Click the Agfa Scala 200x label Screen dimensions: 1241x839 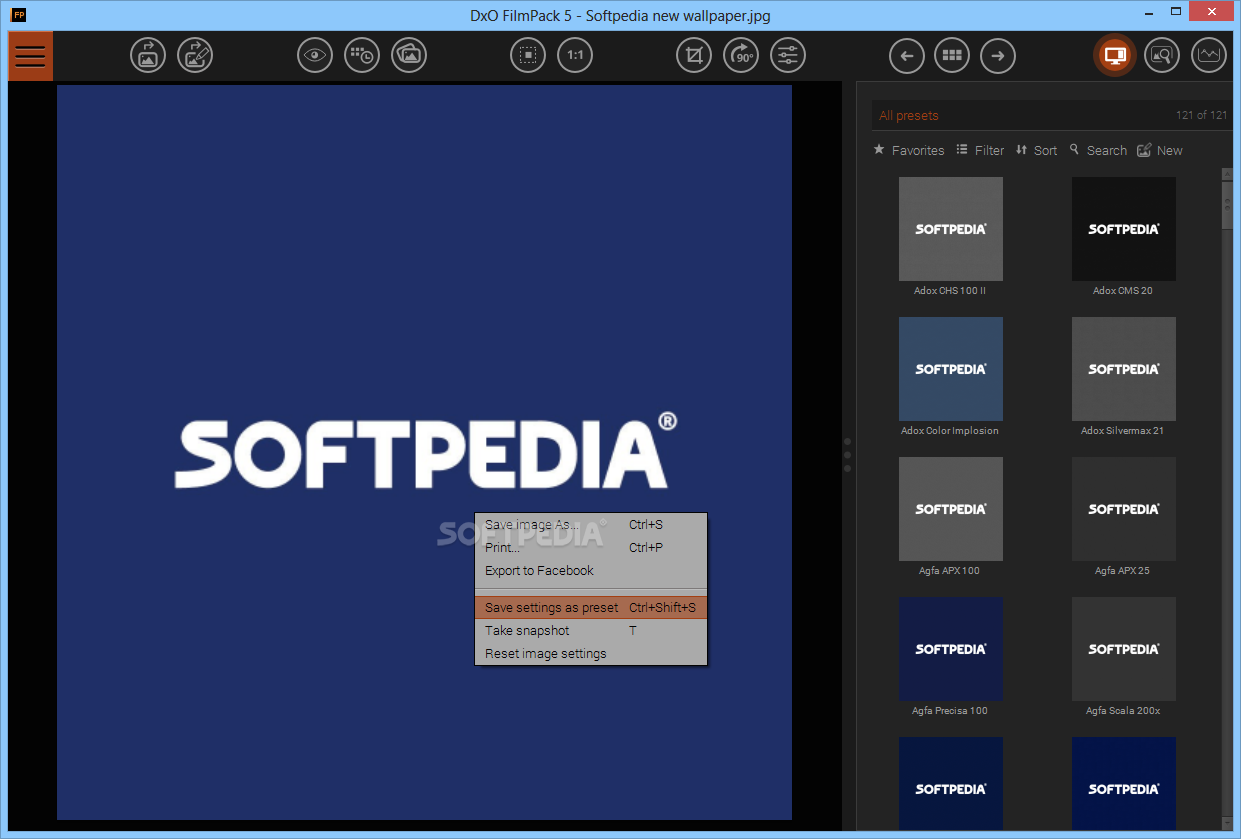point(1123,711)
